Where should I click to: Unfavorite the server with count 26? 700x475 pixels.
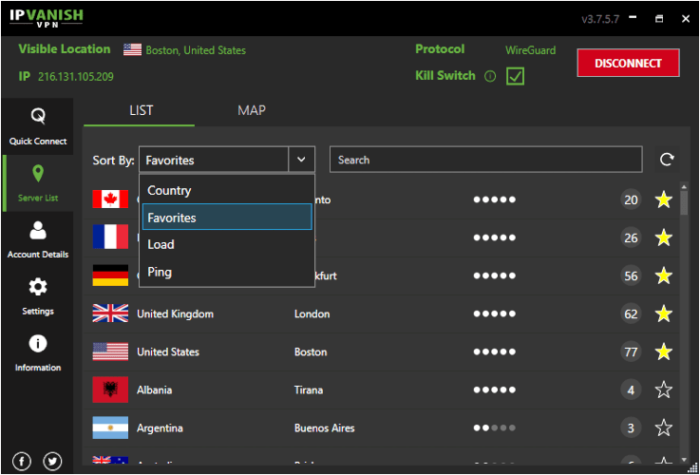[664, 238]
